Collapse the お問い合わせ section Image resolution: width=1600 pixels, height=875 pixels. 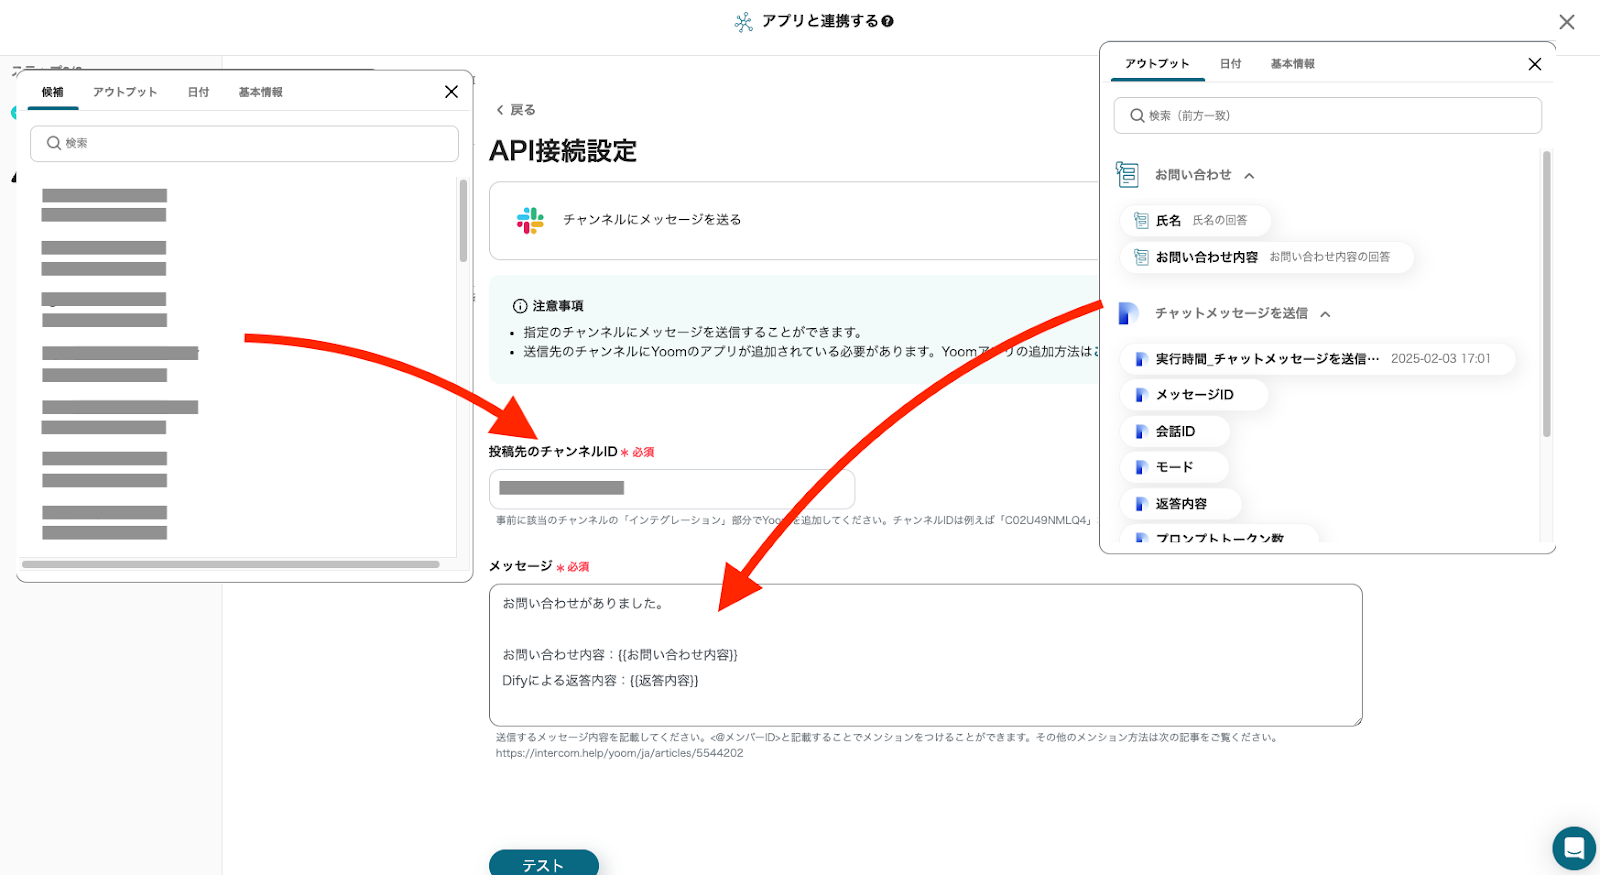(x=1249, y=176)
